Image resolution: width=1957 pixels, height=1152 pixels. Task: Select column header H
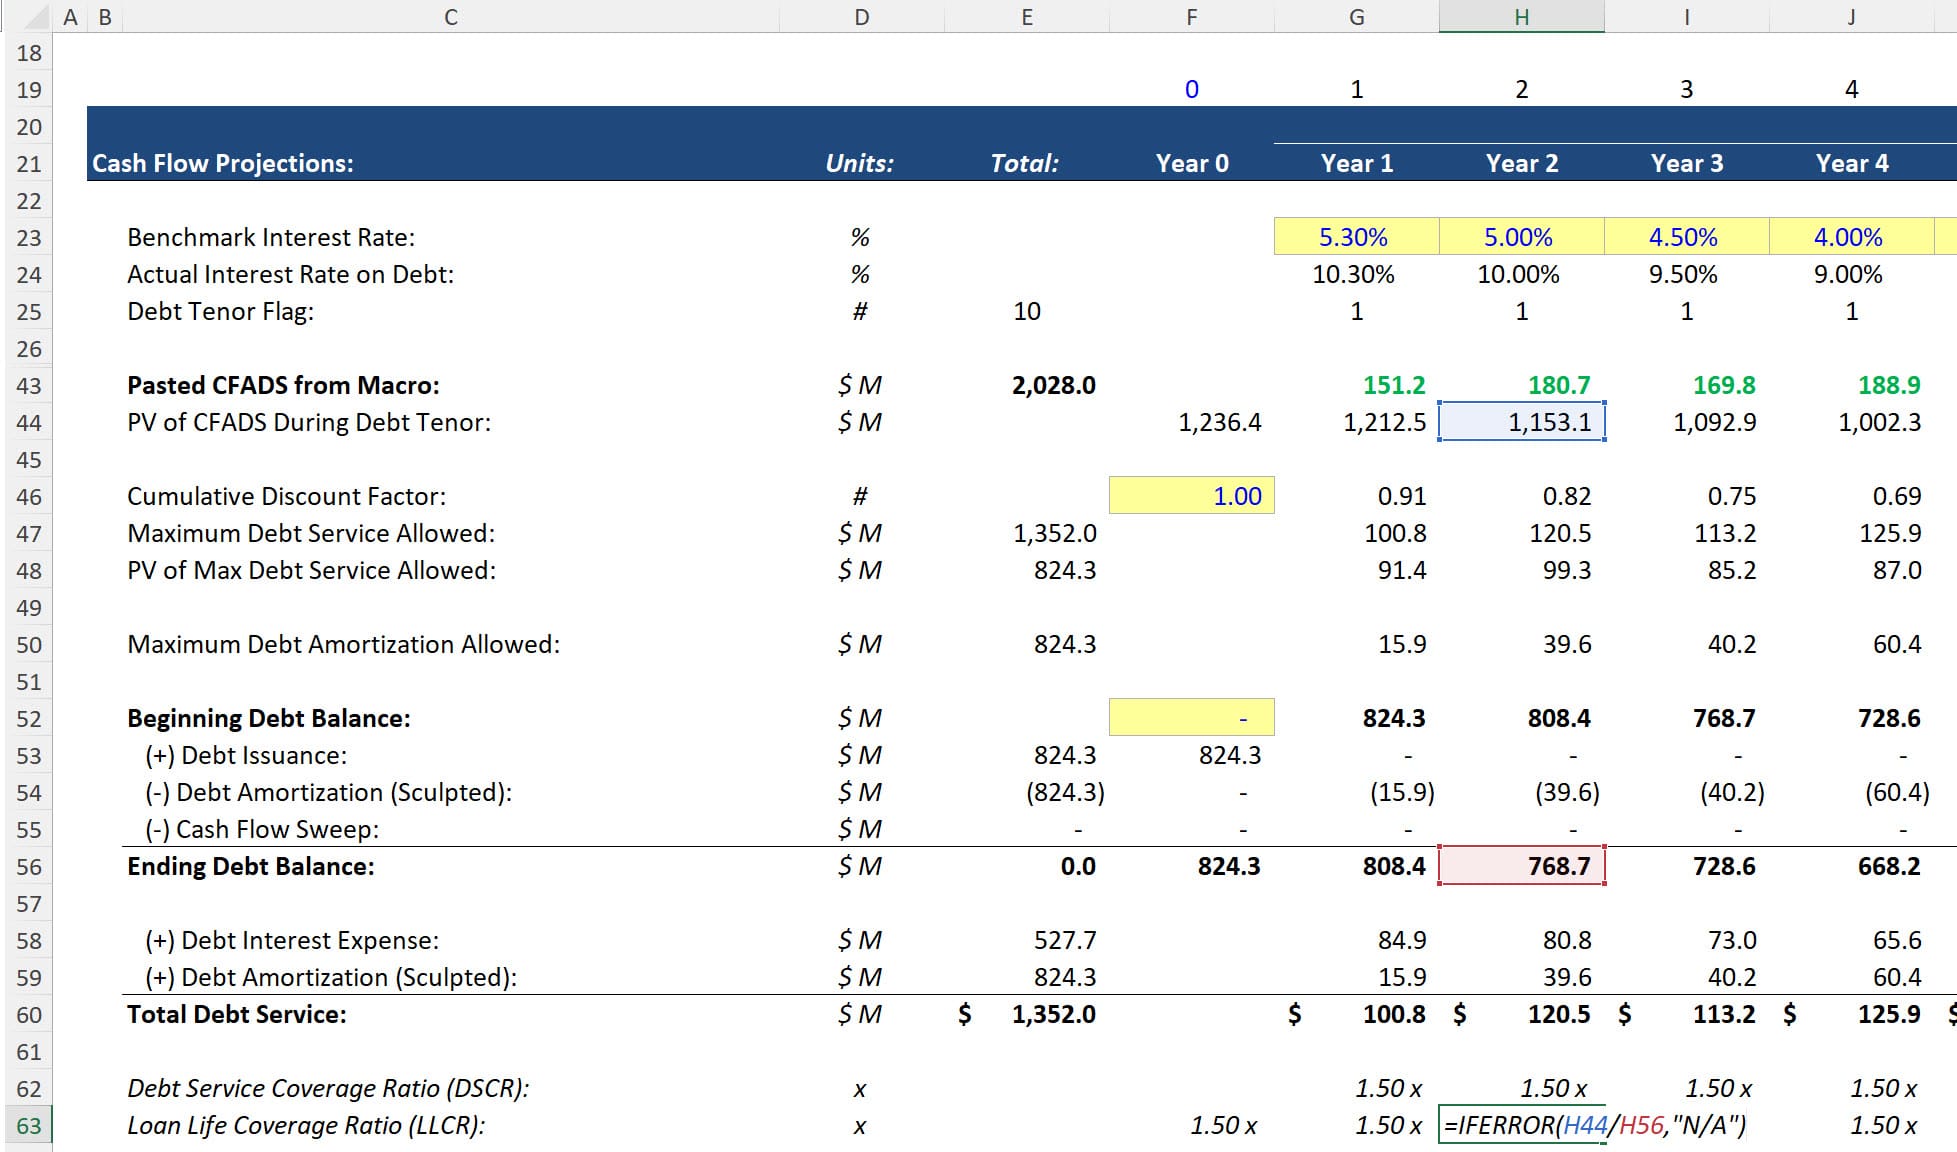pyautogui.click(x=1520, y=16)
